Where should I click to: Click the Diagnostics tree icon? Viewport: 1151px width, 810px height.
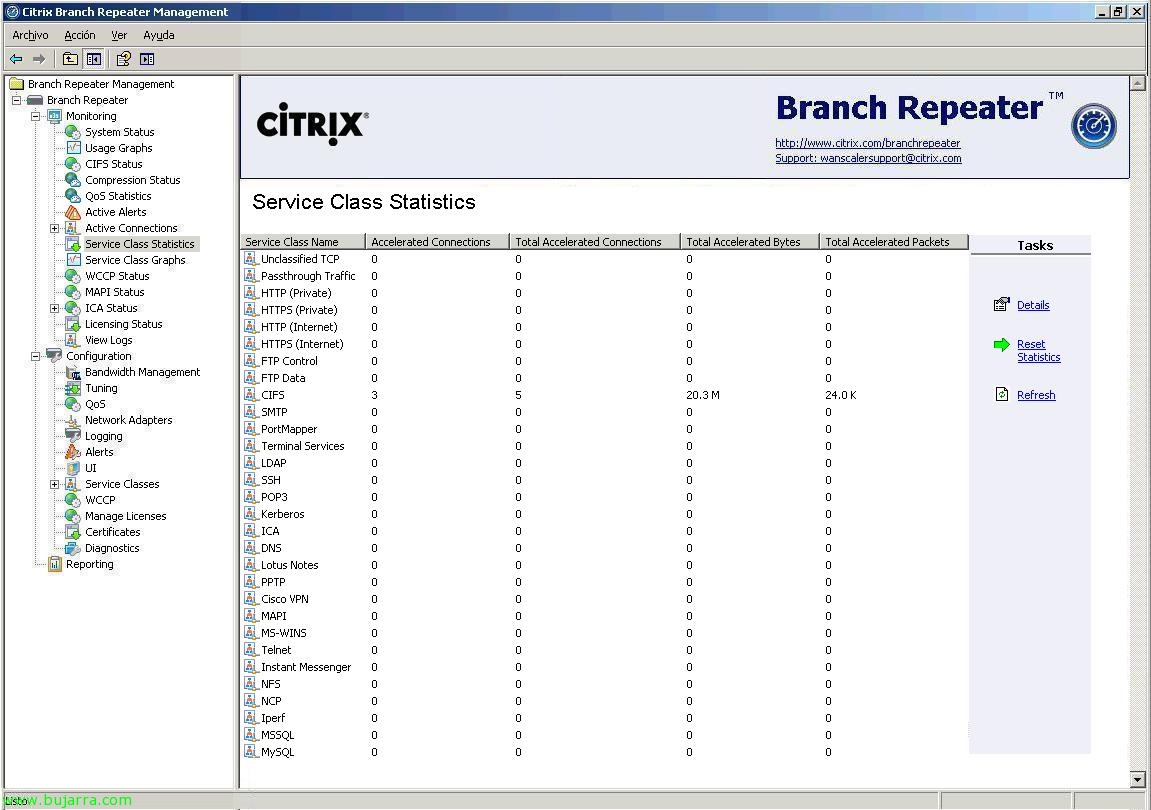[73, 549]
